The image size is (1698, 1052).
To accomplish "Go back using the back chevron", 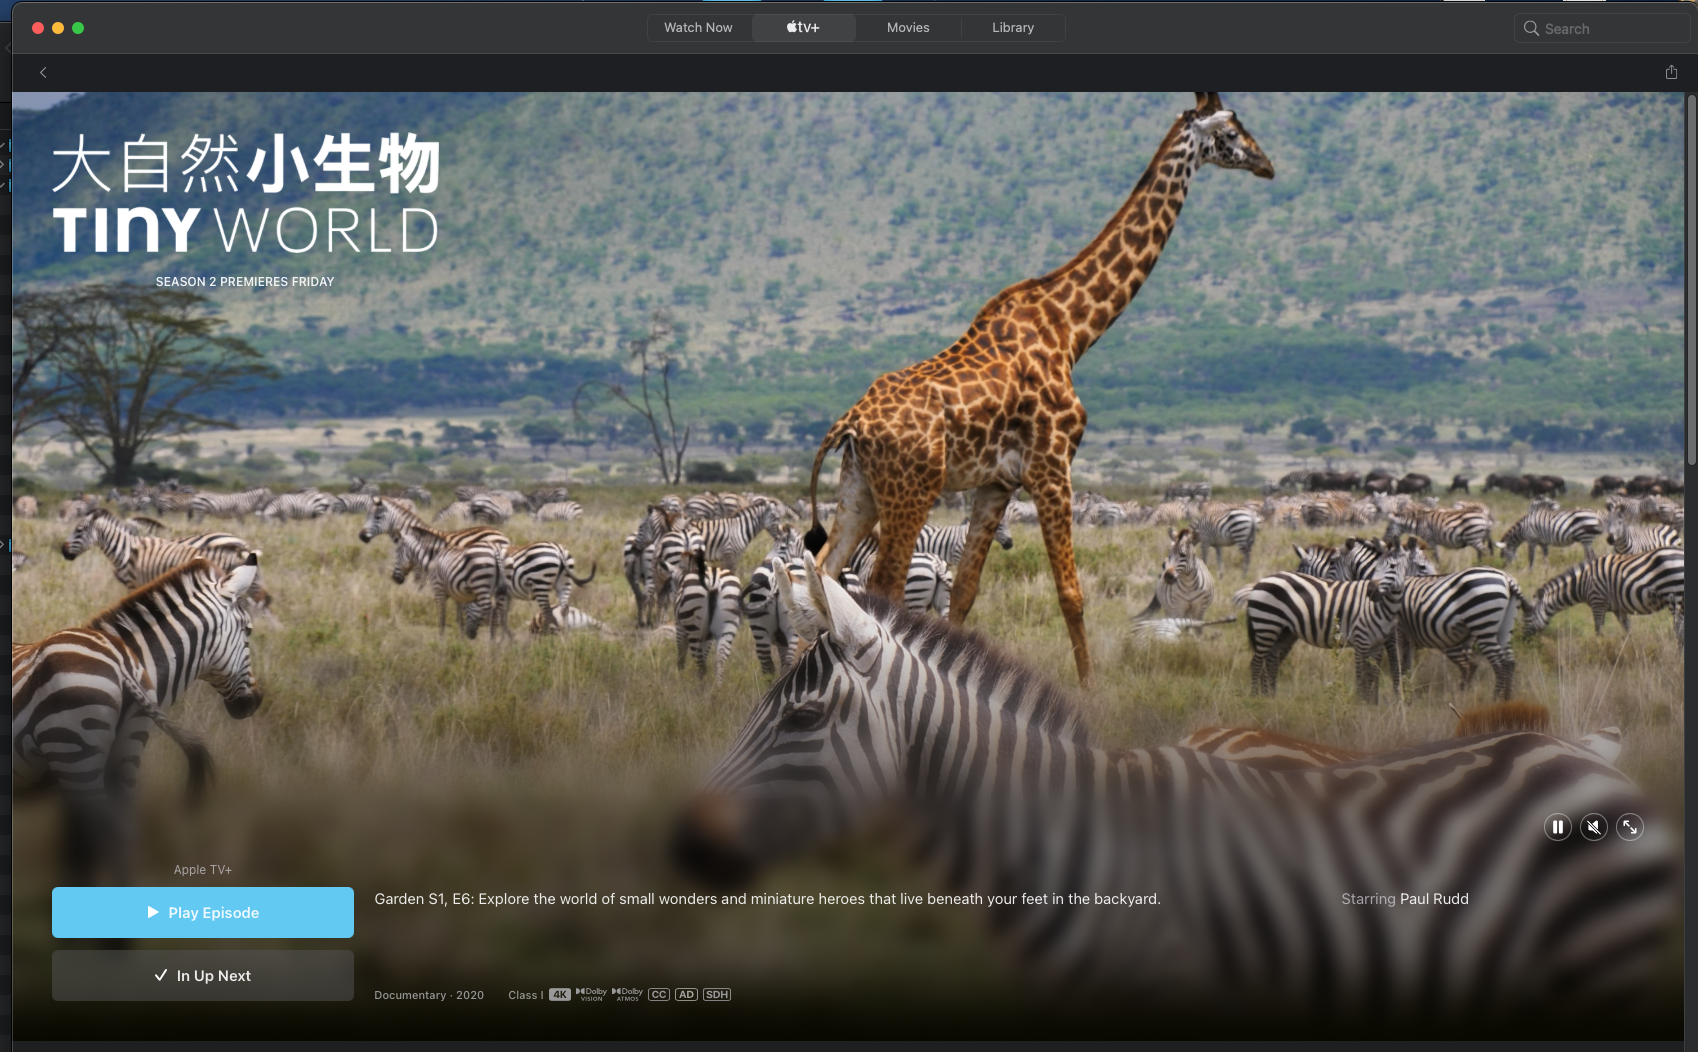I will 43,72.
